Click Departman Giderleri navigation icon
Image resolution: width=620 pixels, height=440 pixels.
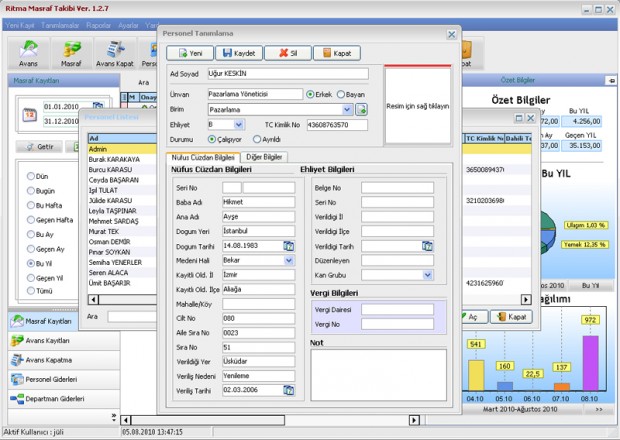click(x=17, y=398)
